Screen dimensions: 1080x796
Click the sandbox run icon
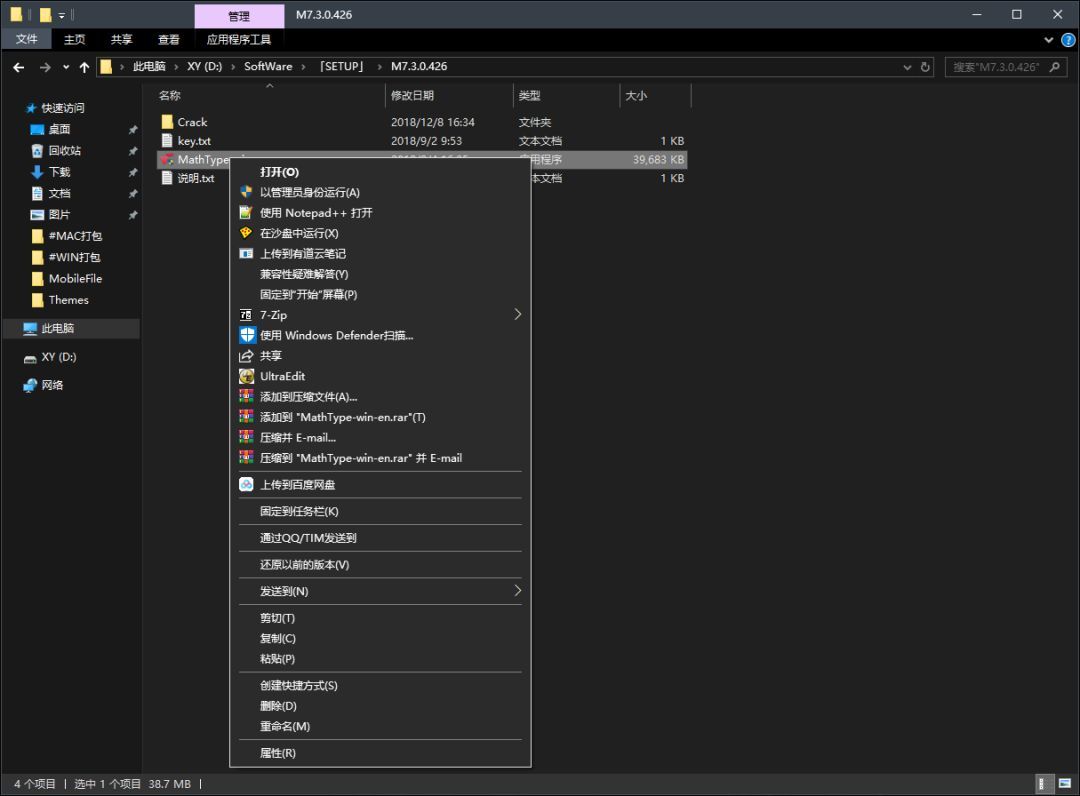coord(246,233)
